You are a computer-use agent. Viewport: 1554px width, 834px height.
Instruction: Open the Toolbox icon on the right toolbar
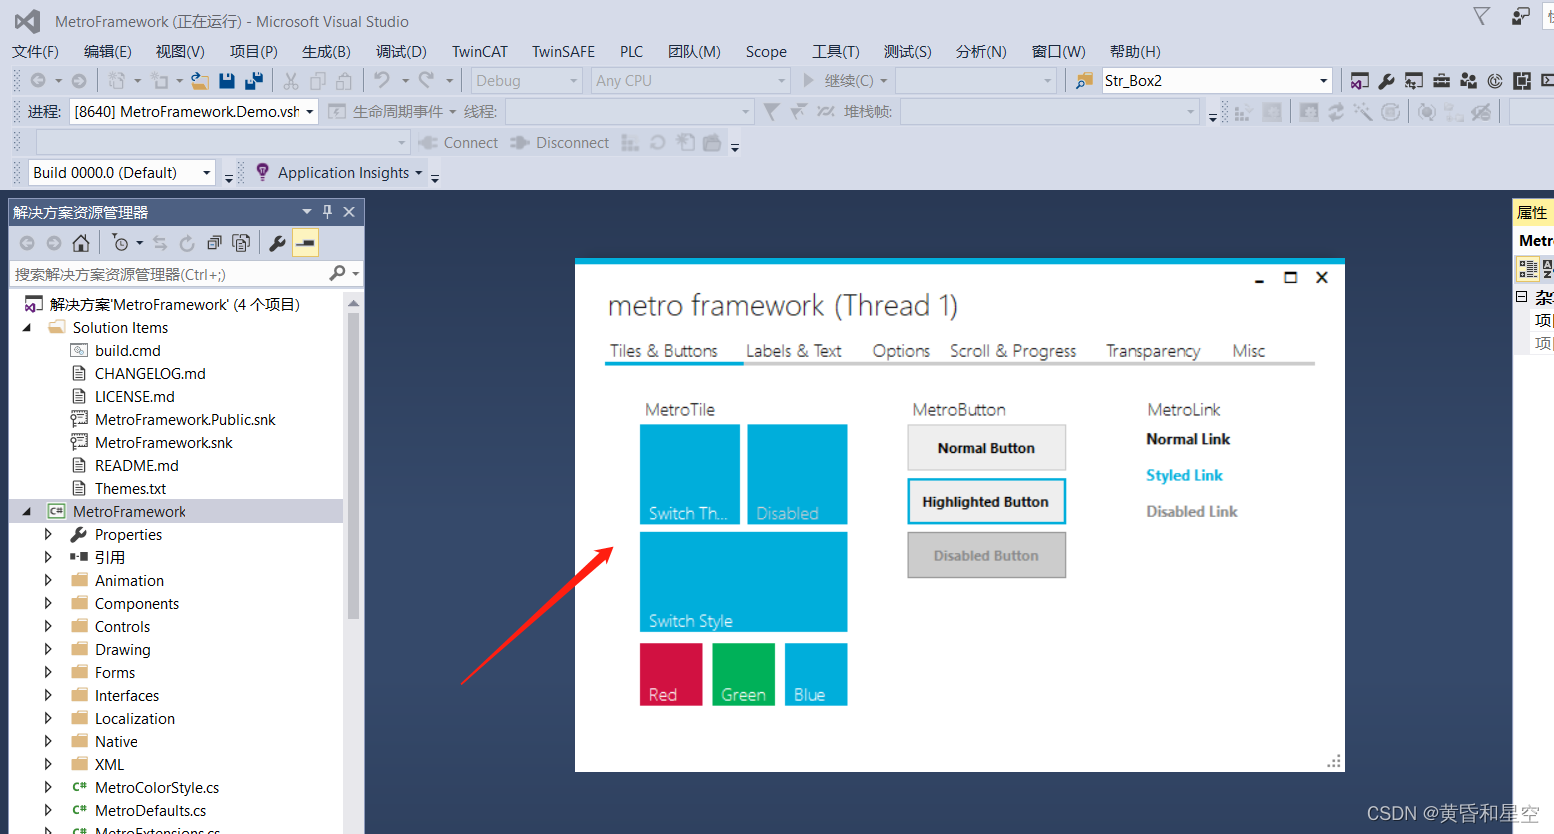(1441, 81)
